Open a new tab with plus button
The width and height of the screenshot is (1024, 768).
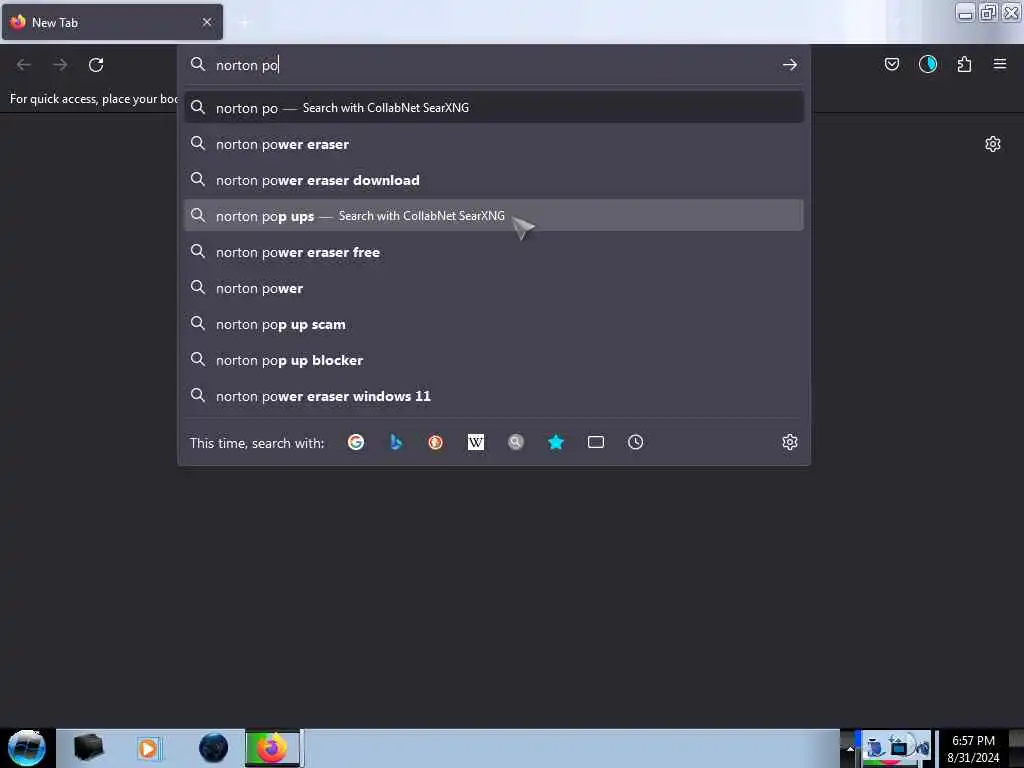point(244,23)
